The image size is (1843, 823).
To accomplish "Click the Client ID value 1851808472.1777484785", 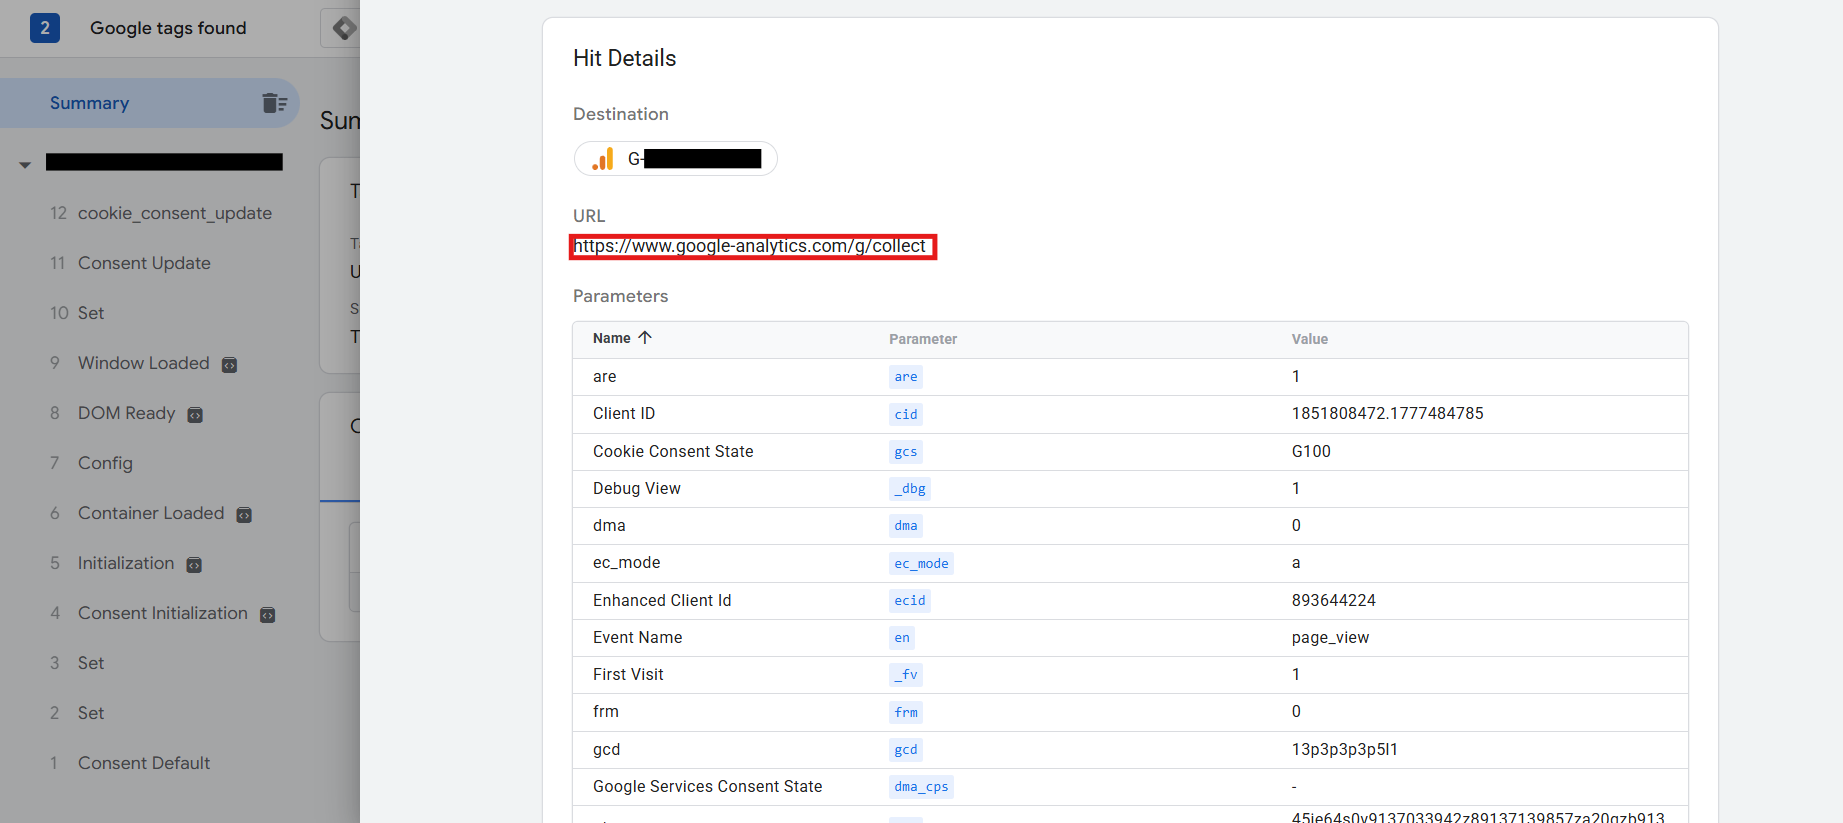I will pyautogui.click(x=1387, y=414).
